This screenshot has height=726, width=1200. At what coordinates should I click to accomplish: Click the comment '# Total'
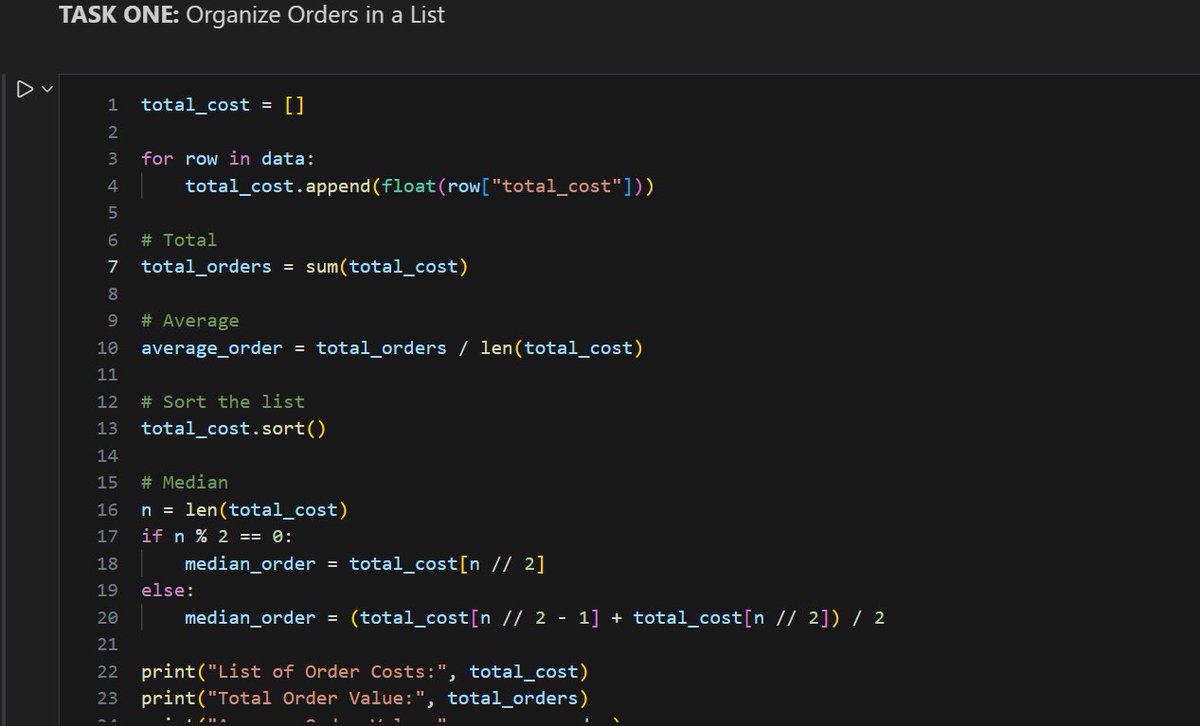179,240
